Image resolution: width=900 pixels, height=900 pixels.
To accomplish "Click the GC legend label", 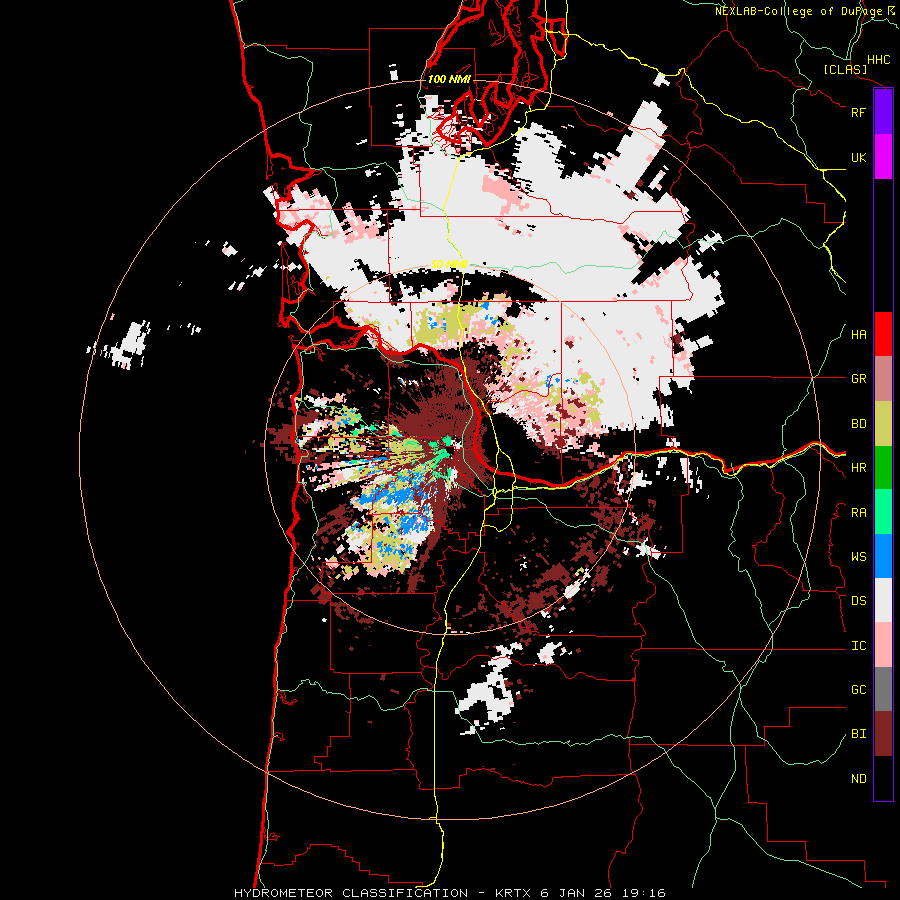I will pyautogui.click(x=858, y=690).
